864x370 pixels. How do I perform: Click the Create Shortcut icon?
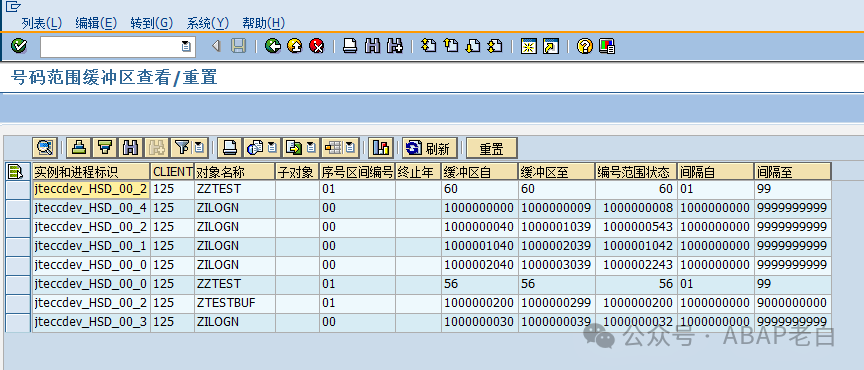(x=551, y=46)
